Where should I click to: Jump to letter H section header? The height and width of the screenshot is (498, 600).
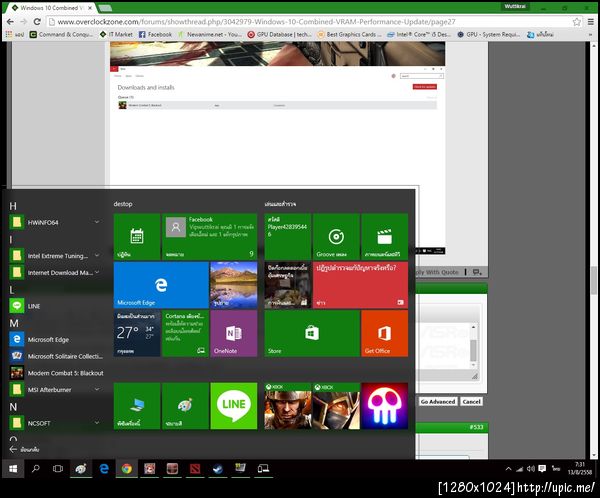pos(13,206)
